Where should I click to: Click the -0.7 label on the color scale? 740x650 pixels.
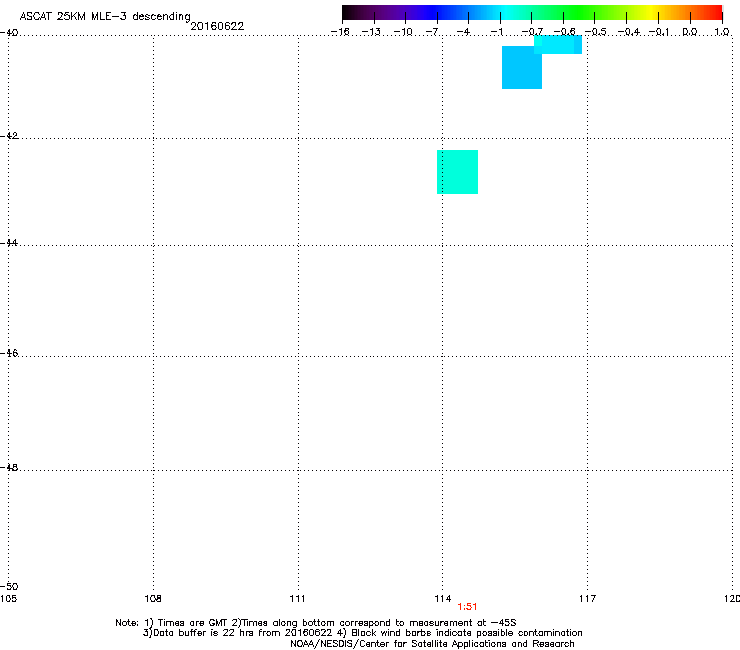coord(532,32)
